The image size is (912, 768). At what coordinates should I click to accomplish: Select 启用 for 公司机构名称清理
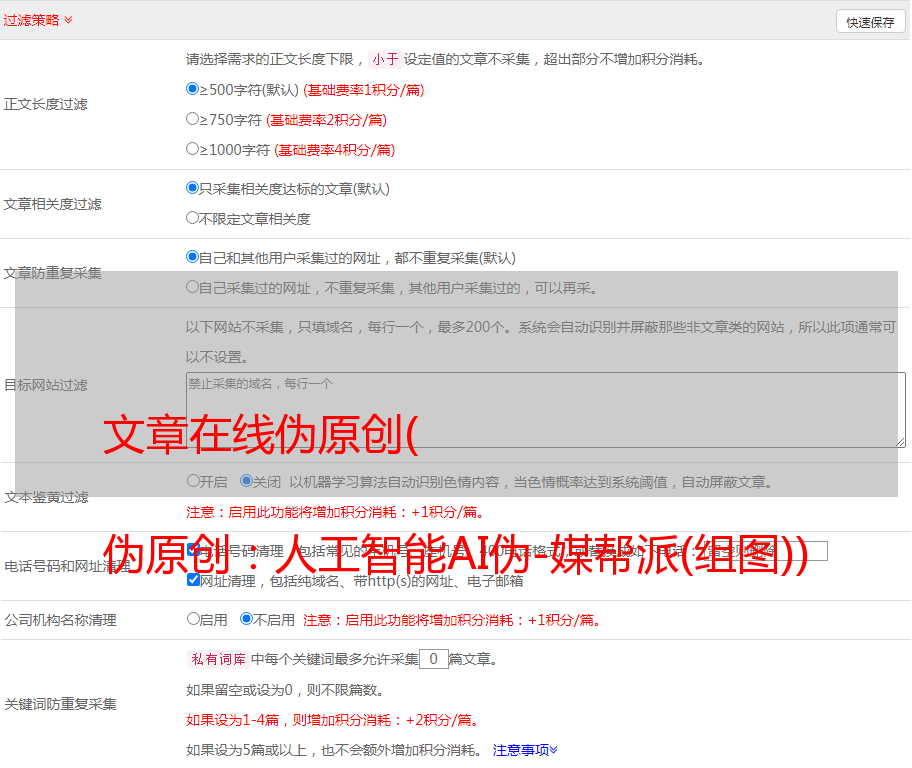(193, 618)
